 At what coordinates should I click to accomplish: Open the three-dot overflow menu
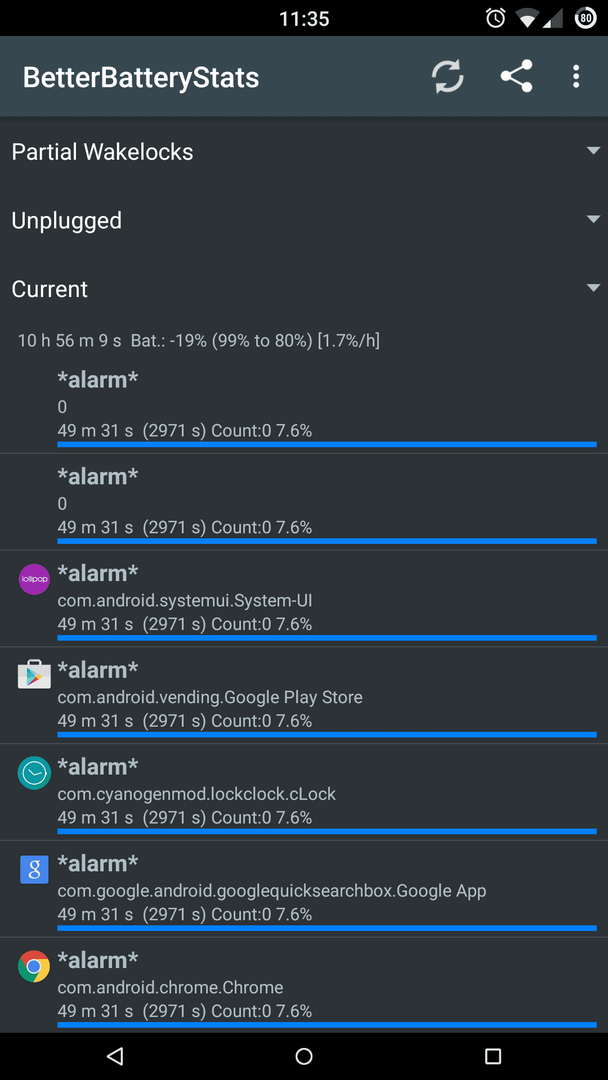pyautogui.click(x=576, y=76)
